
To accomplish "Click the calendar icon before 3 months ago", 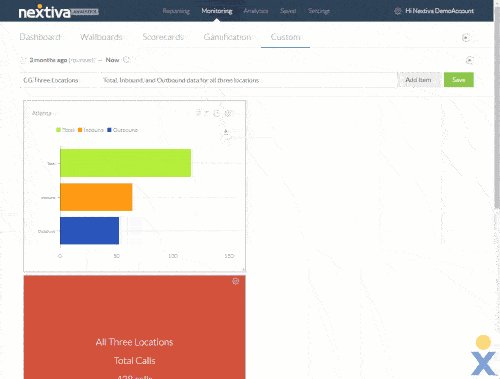I will [x=23, y=60].
